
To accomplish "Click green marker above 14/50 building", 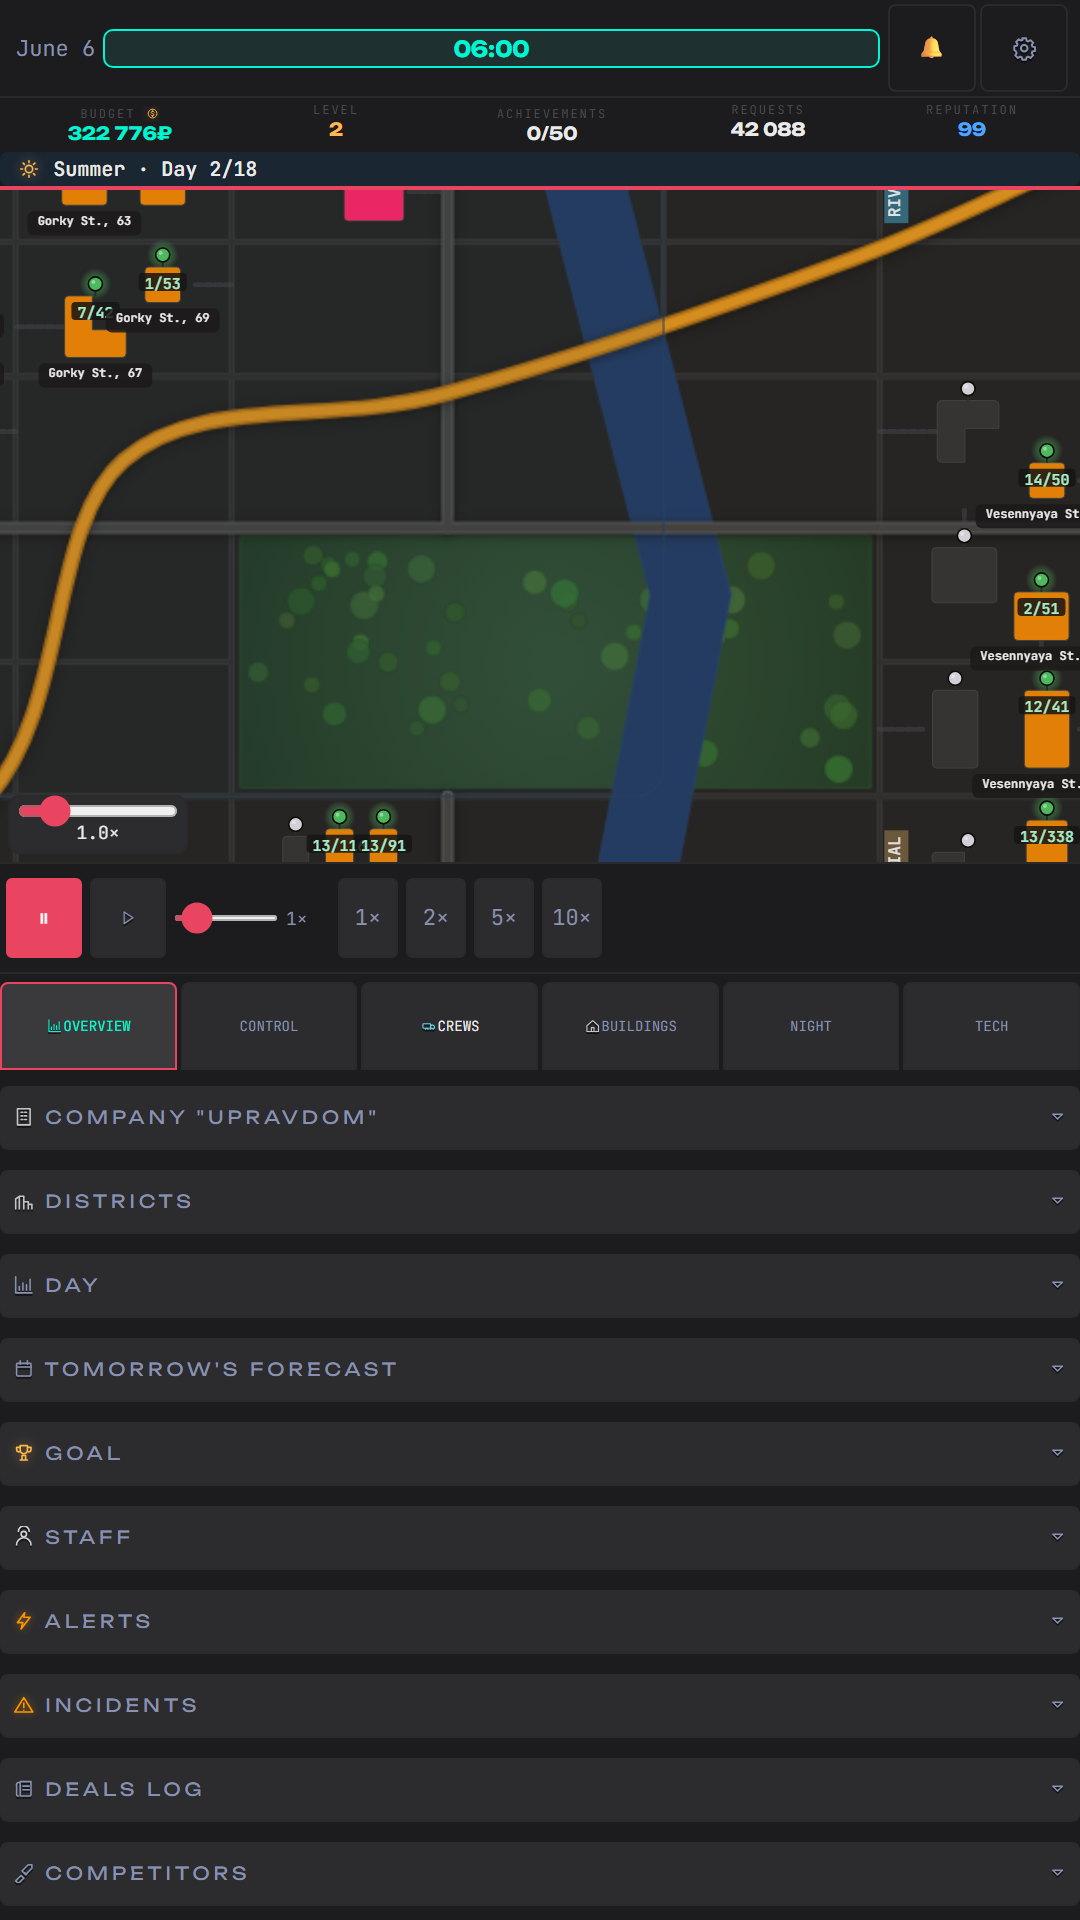I will (x=1047, y=451).
